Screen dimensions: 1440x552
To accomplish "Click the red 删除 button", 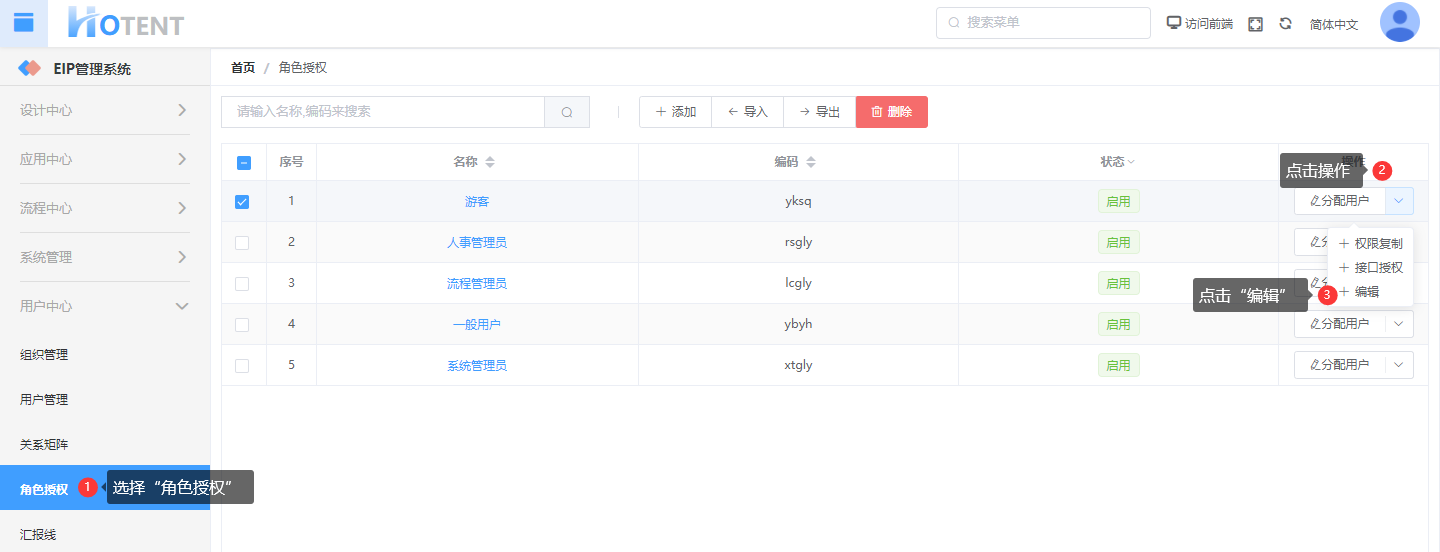I will (891, 112).
